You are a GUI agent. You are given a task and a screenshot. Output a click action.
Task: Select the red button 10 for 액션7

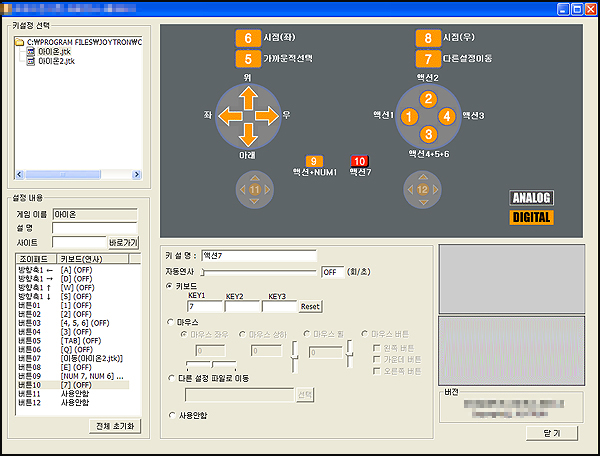coord(360,161)
